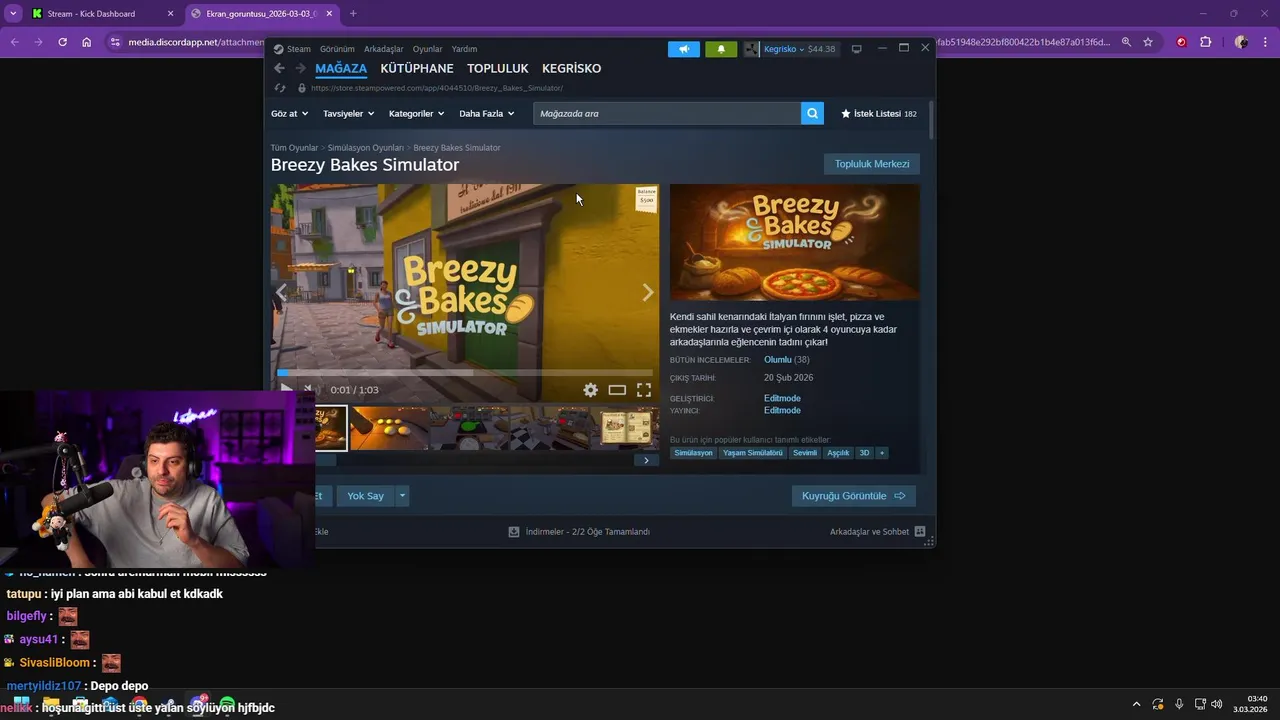The height and width of the screenshot is (720, 1280).
Task: Focus the Mağazada ara search field
Action: click(667, 114)
